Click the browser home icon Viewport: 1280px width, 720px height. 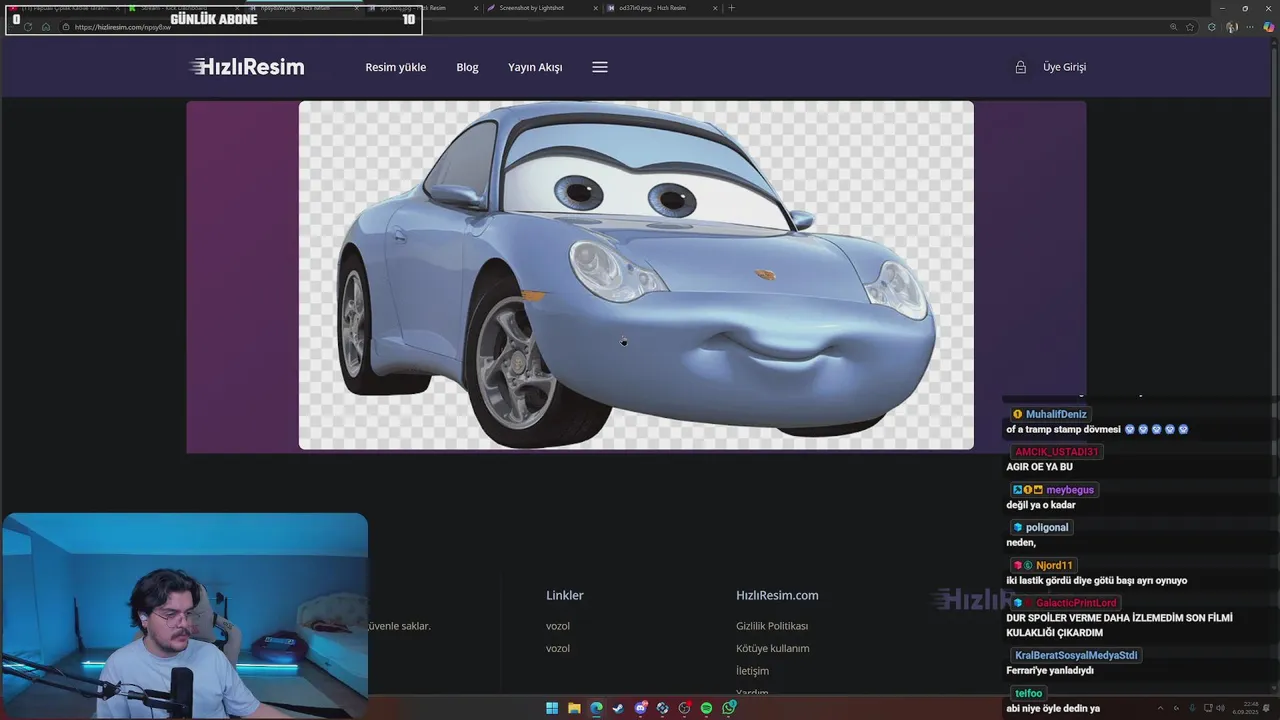[46, 27]
